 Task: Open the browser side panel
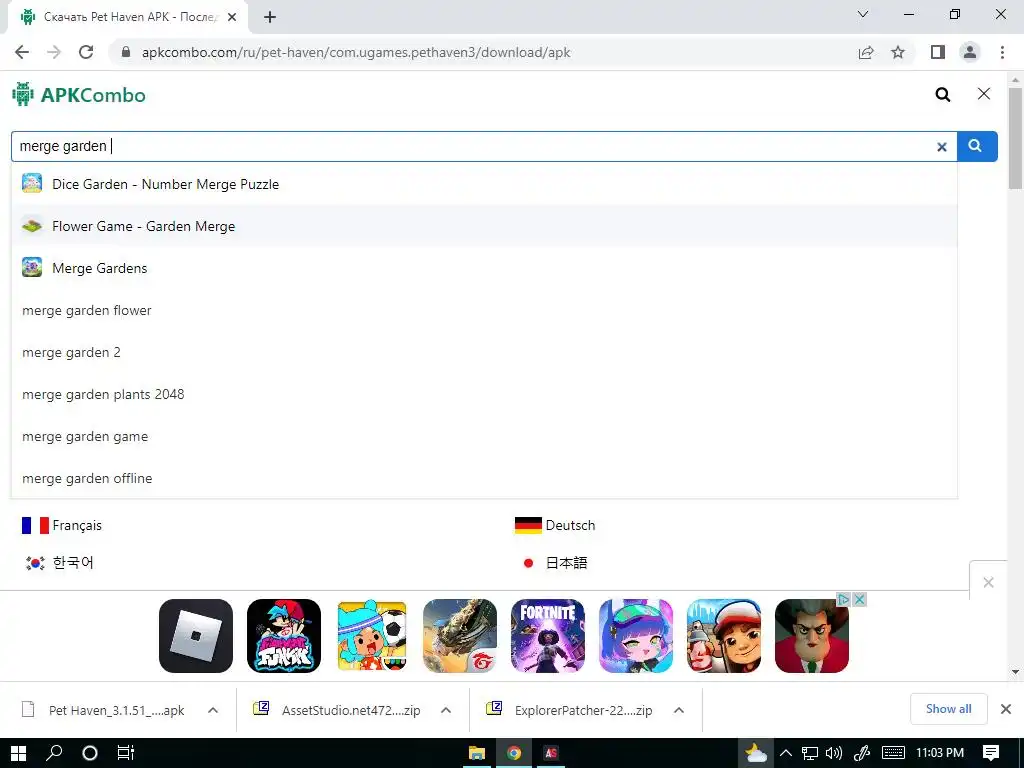(938, 52)
